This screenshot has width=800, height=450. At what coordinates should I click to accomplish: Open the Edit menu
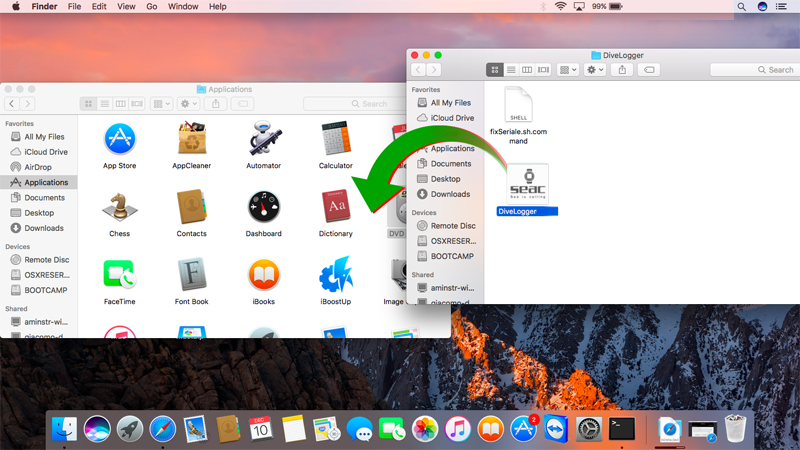pos(99,7)
